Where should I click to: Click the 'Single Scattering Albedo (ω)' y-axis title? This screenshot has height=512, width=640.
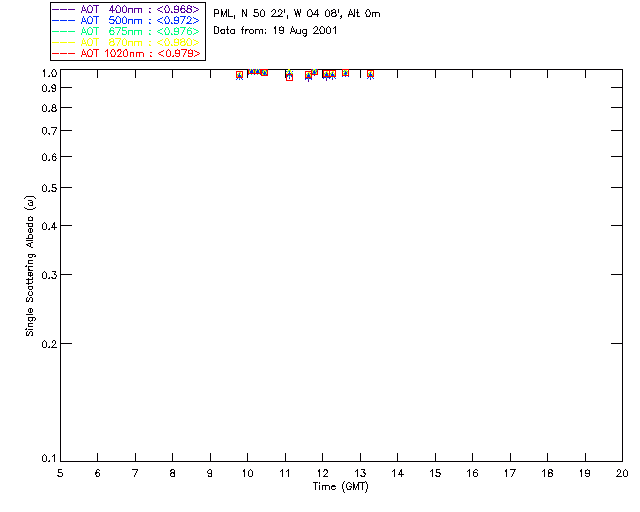(30, 266)
